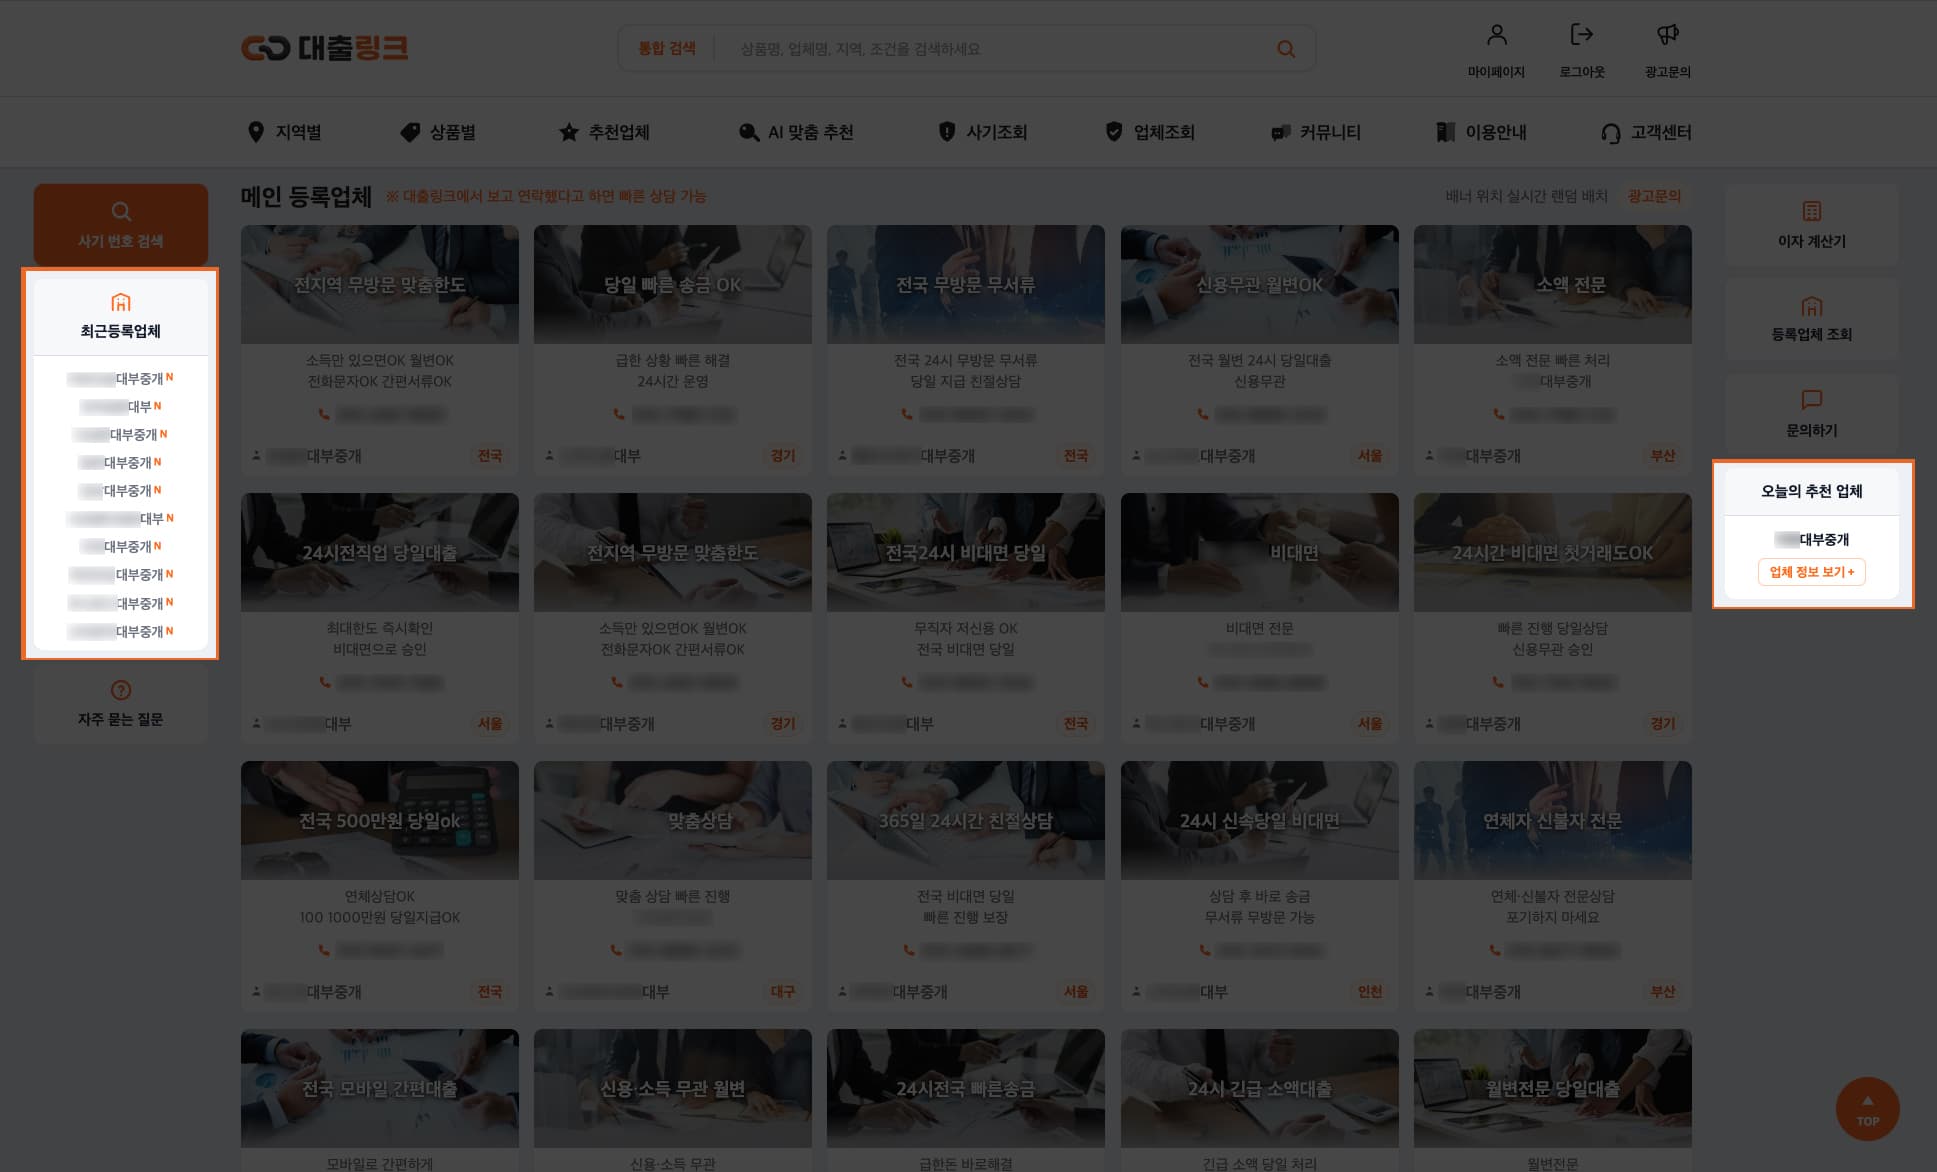Click the 이용안내 book icon

[x=1446, y=132]
